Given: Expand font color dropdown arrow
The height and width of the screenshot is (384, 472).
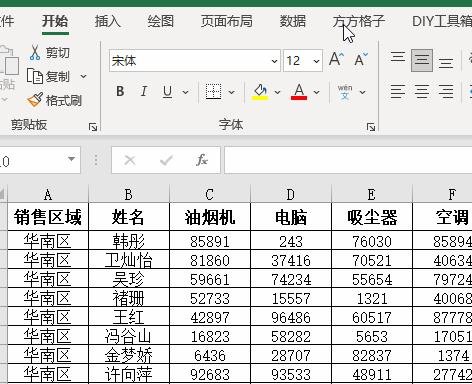Looking at the screenshot, I should (x=316, y=92).
